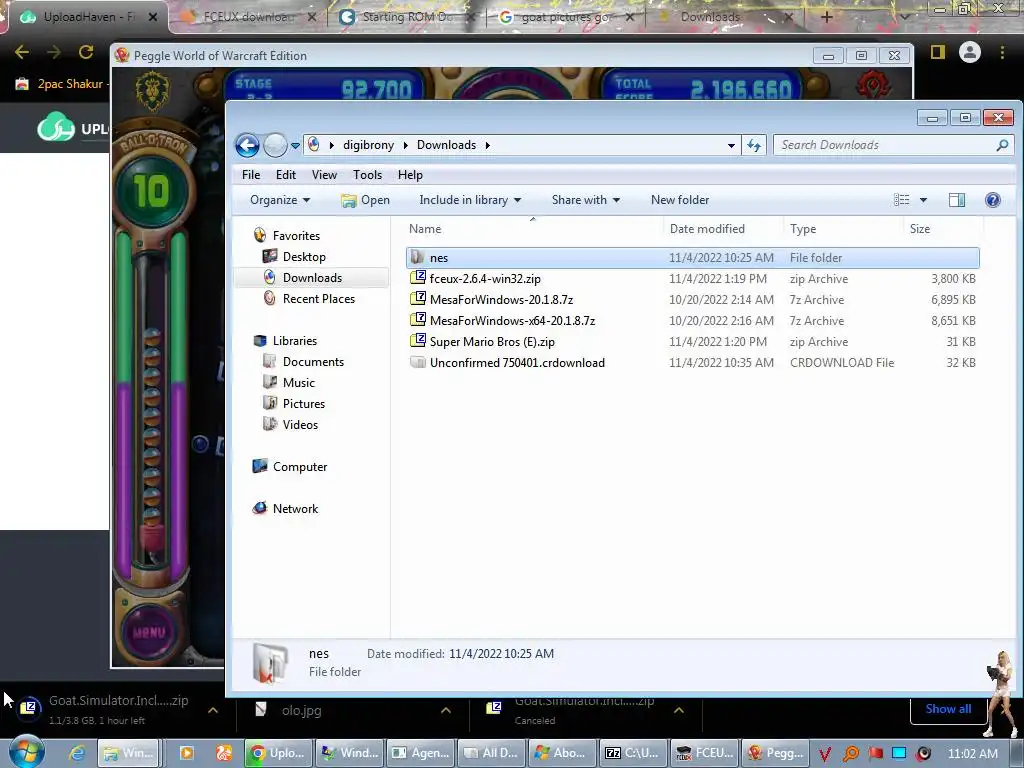Switch to Chrome UploadHaven taskbar button
This screenshot has width=1024, height=768.
tap(278, 753)
